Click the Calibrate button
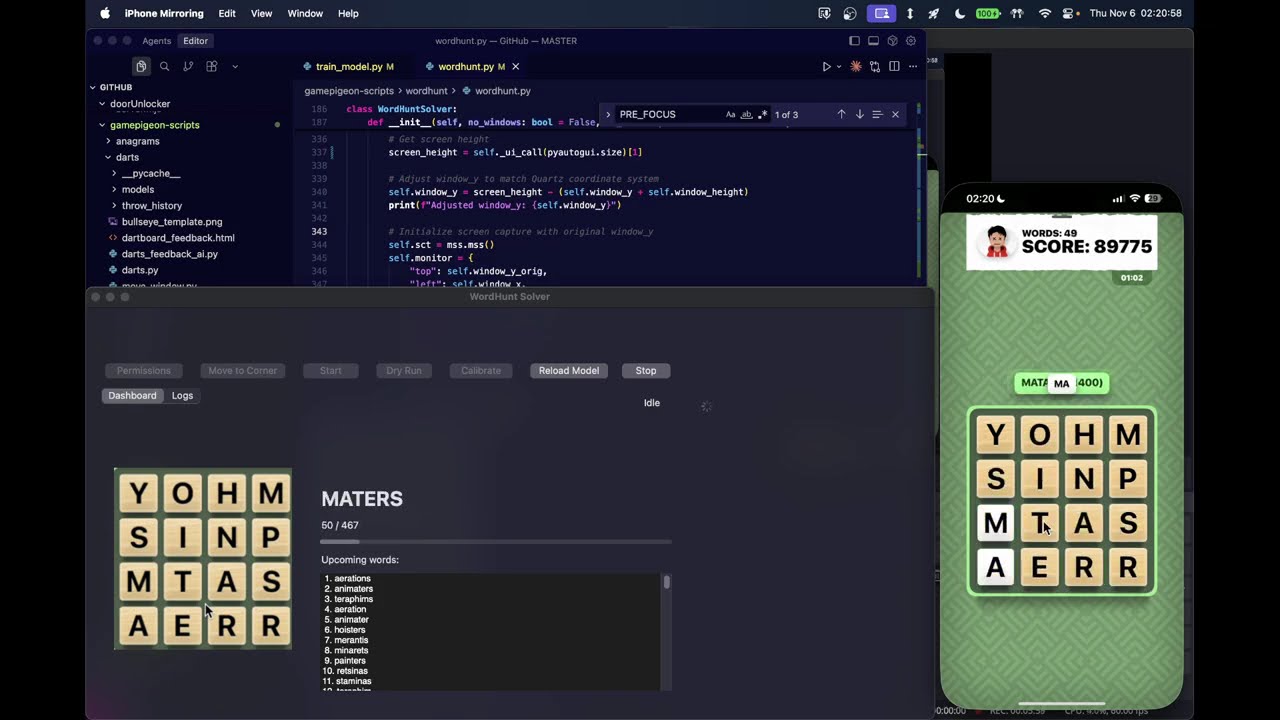Viewport: 1280px width, 720px height. click(481, 370)
